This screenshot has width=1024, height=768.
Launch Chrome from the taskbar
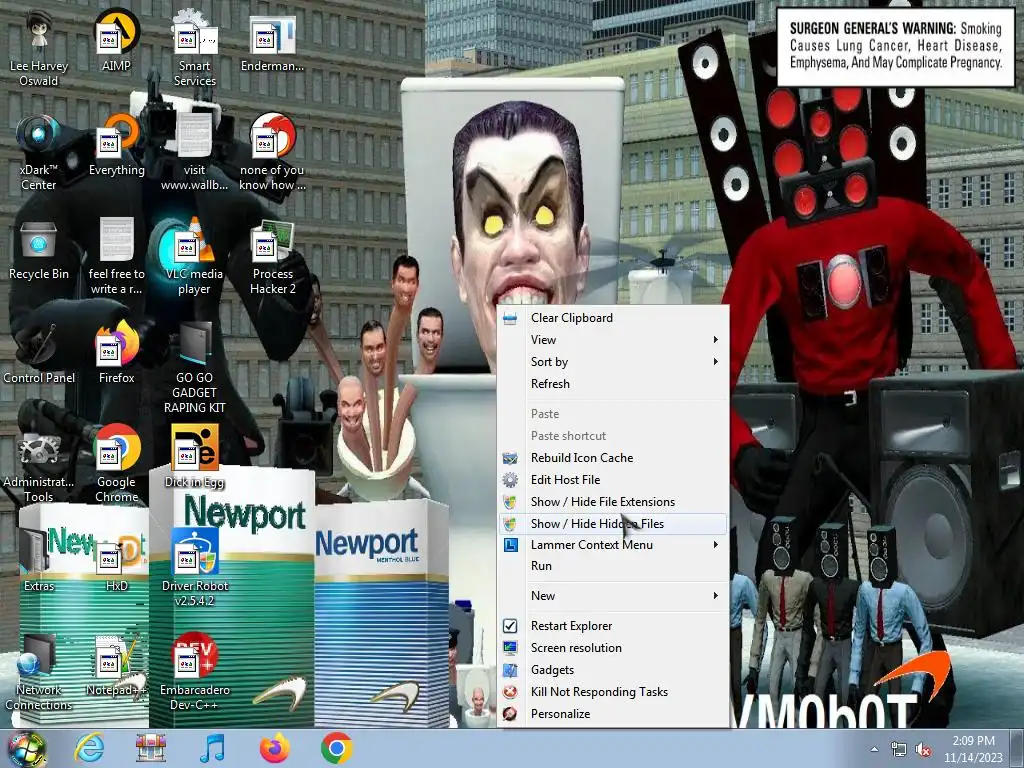pos(337,748)
